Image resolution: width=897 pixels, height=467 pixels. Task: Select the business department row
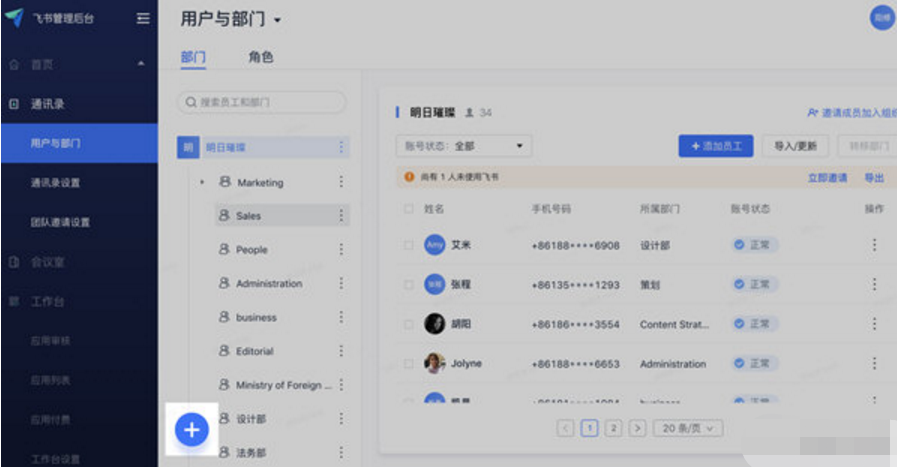click(282, 317)
